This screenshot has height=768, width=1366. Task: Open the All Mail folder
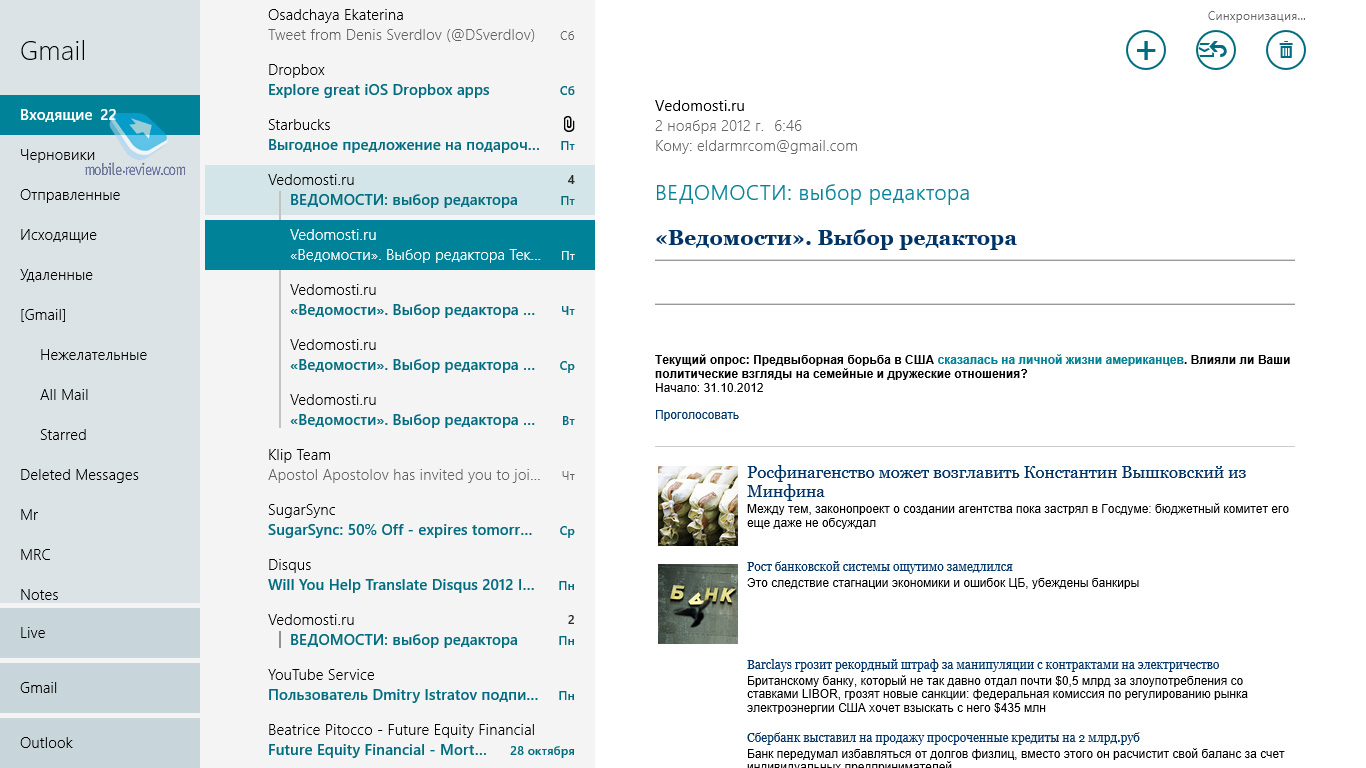pos(100,395)
